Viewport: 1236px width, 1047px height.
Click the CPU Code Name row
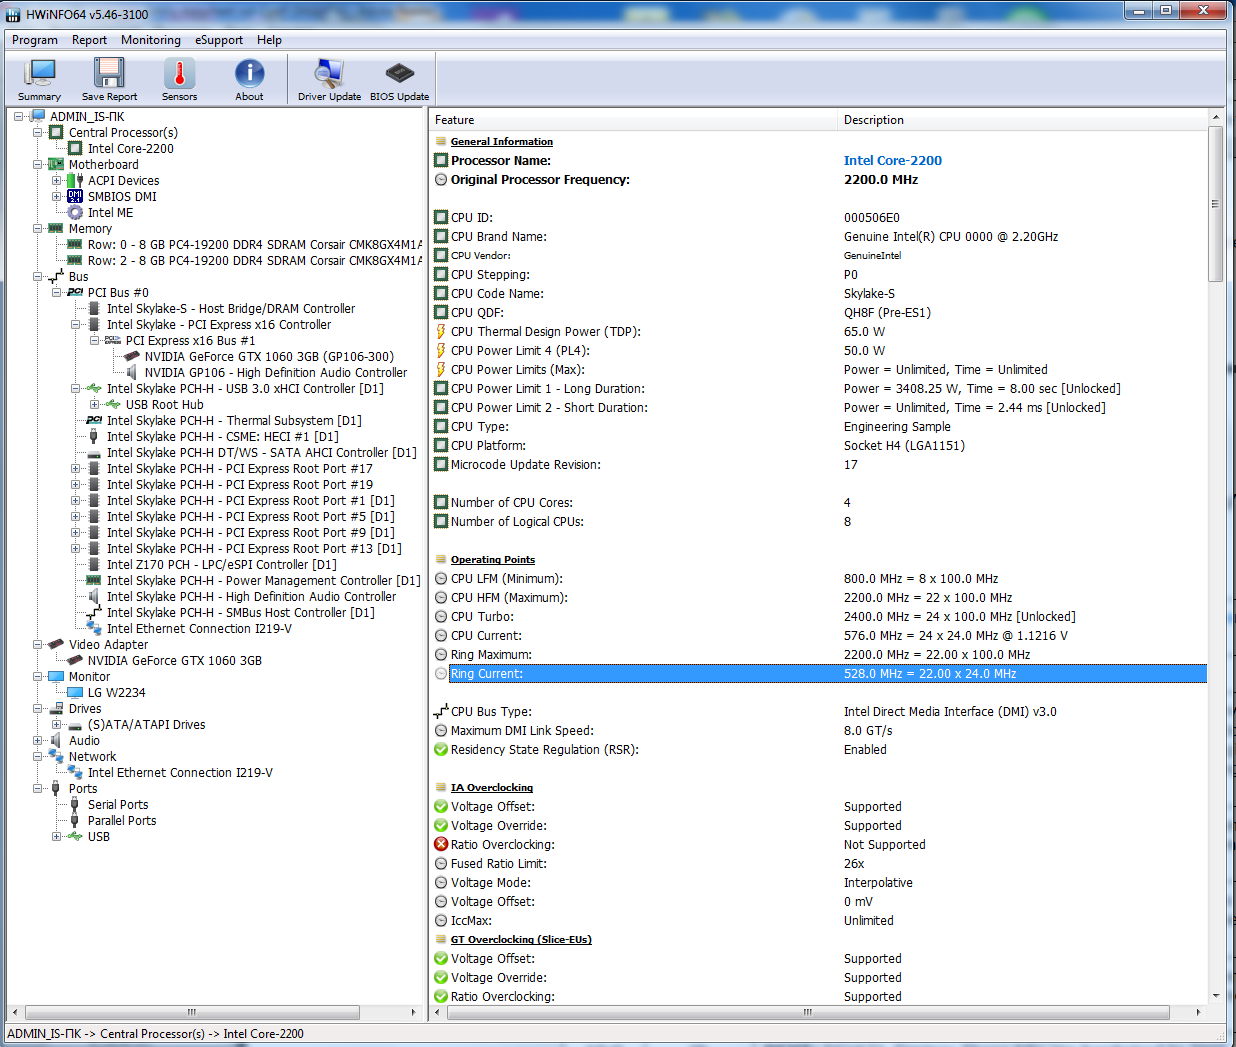[x=820, y=294]
